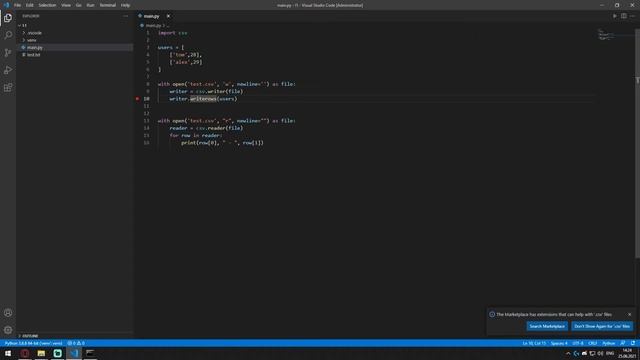Viewport: 640px width, 360px height.
Task: Open the Go menu
Action: point(78,5)
